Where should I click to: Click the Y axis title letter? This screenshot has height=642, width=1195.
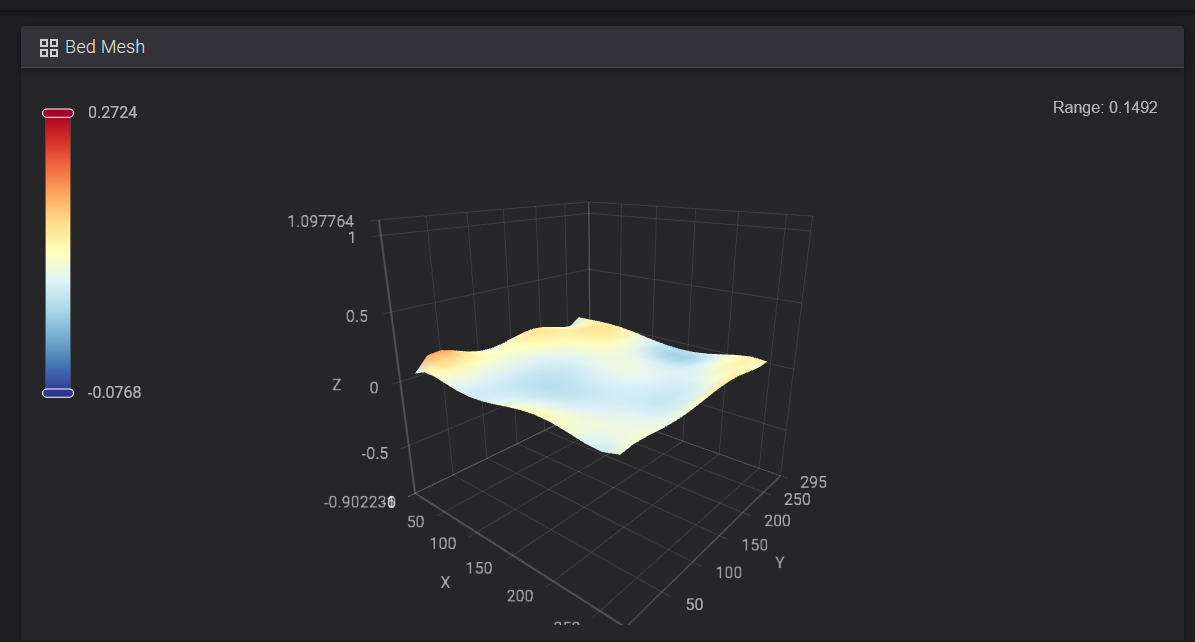[x=780, y=563]
